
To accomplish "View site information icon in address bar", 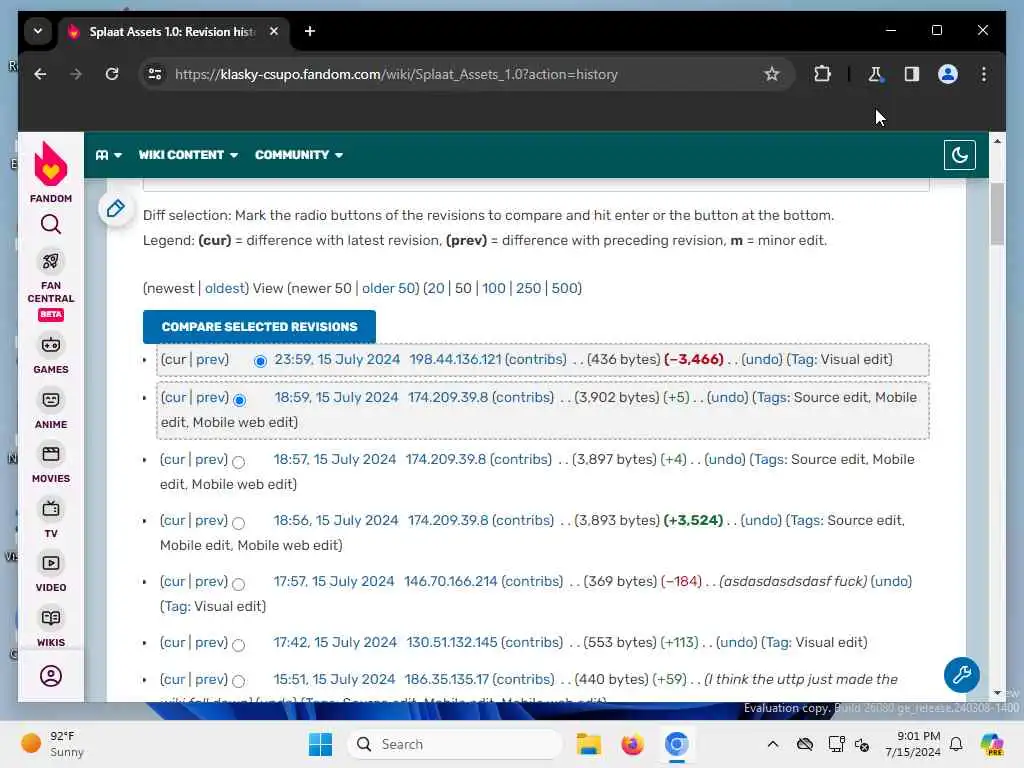I will pos(155,74).
